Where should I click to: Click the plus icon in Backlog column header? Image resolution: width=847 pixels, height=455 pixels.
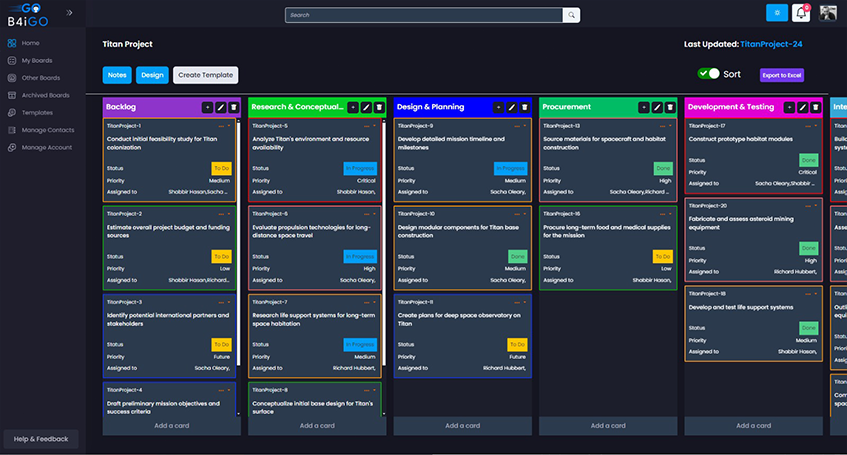(x=207, y=107)
